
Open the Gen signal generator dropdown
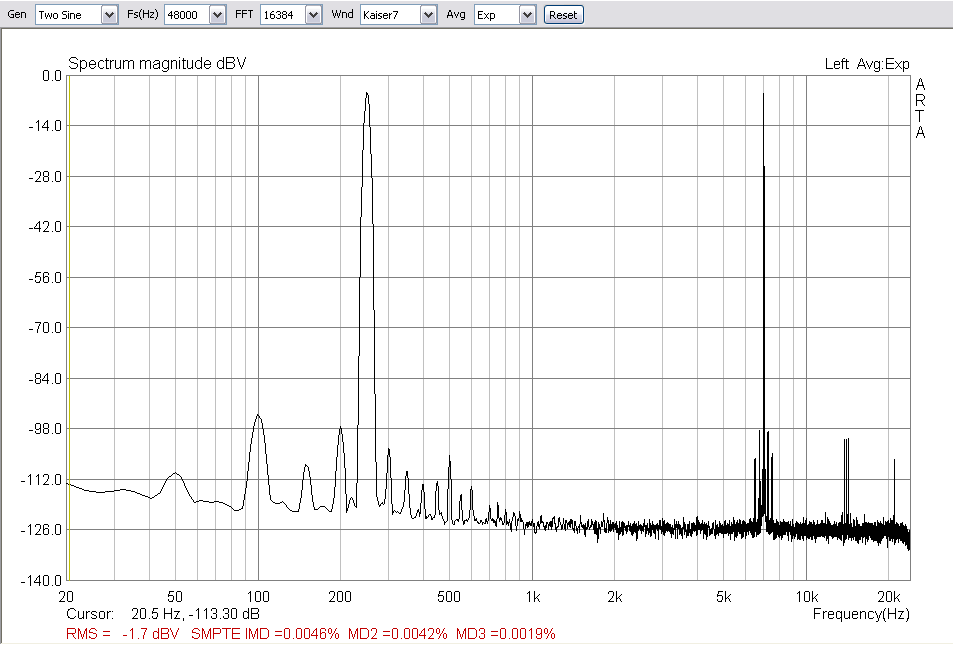pos(109,15)
